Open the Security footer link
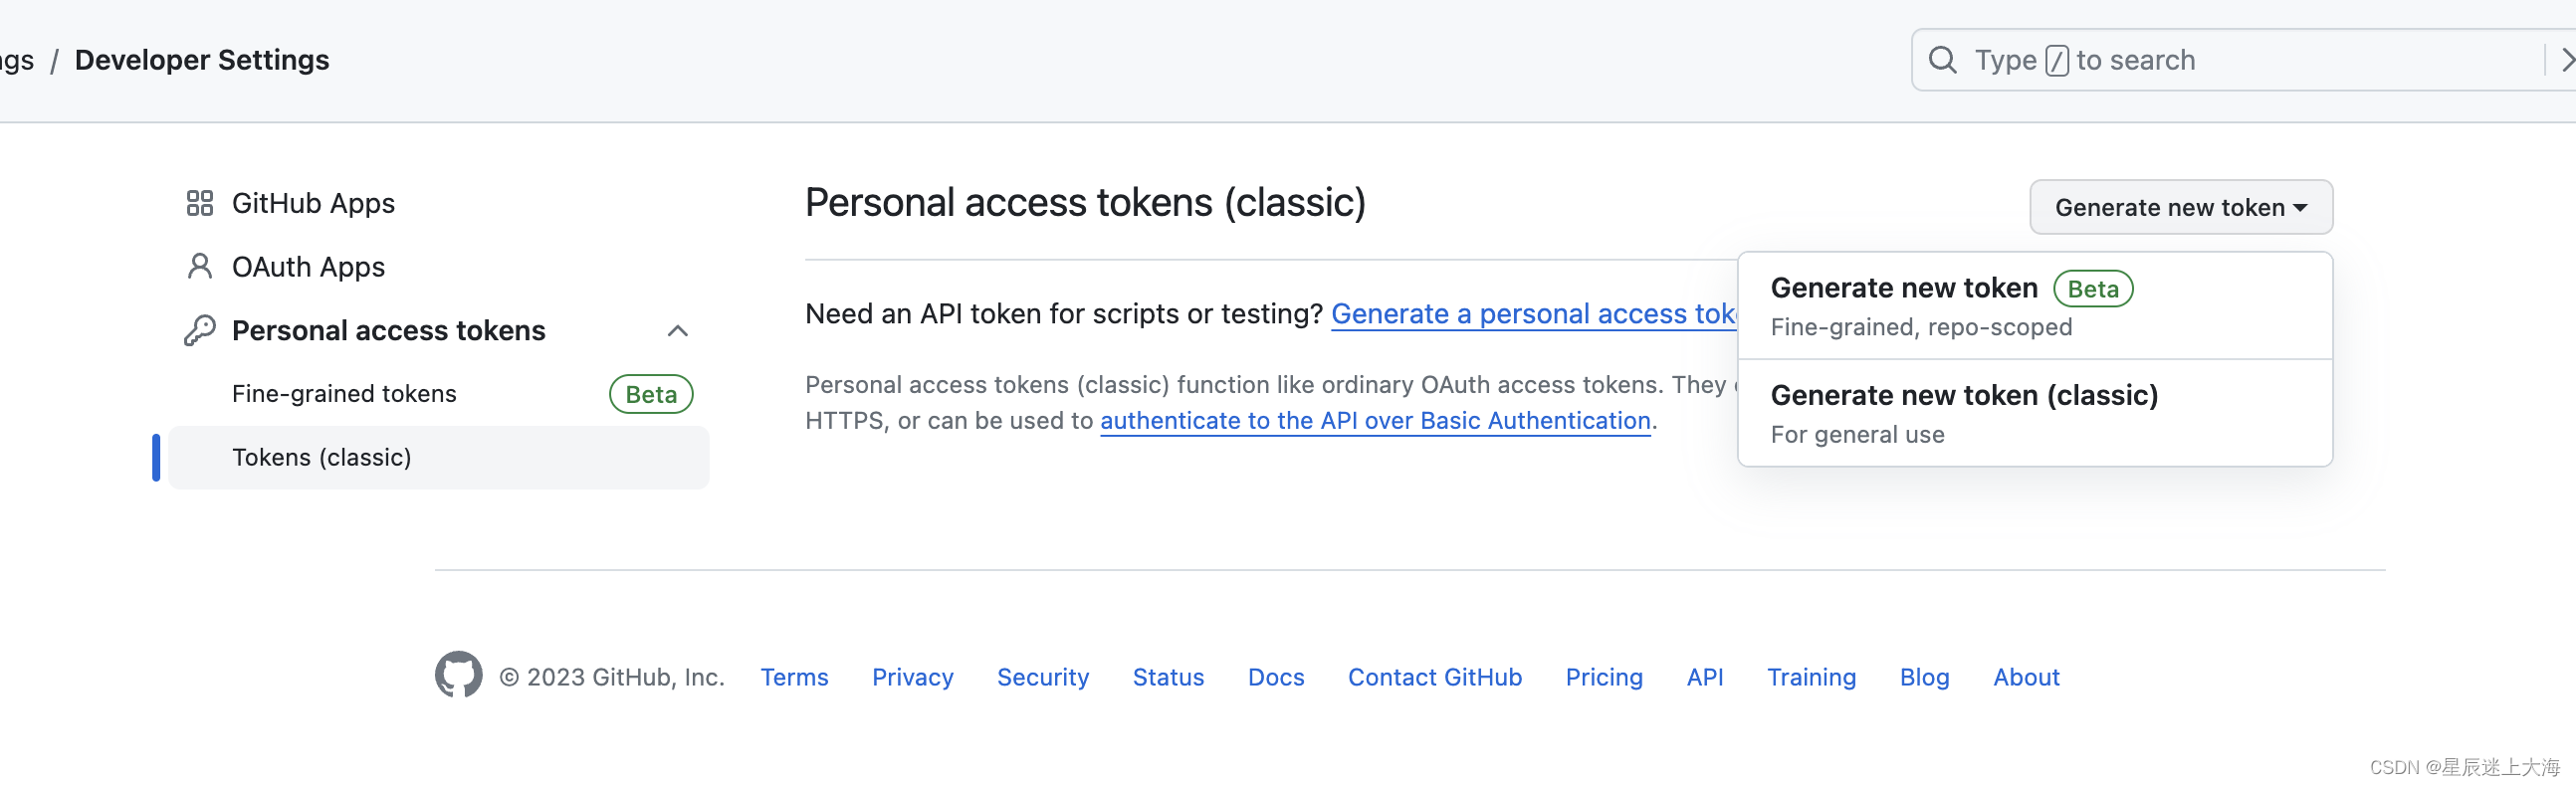 [1042, 677]
